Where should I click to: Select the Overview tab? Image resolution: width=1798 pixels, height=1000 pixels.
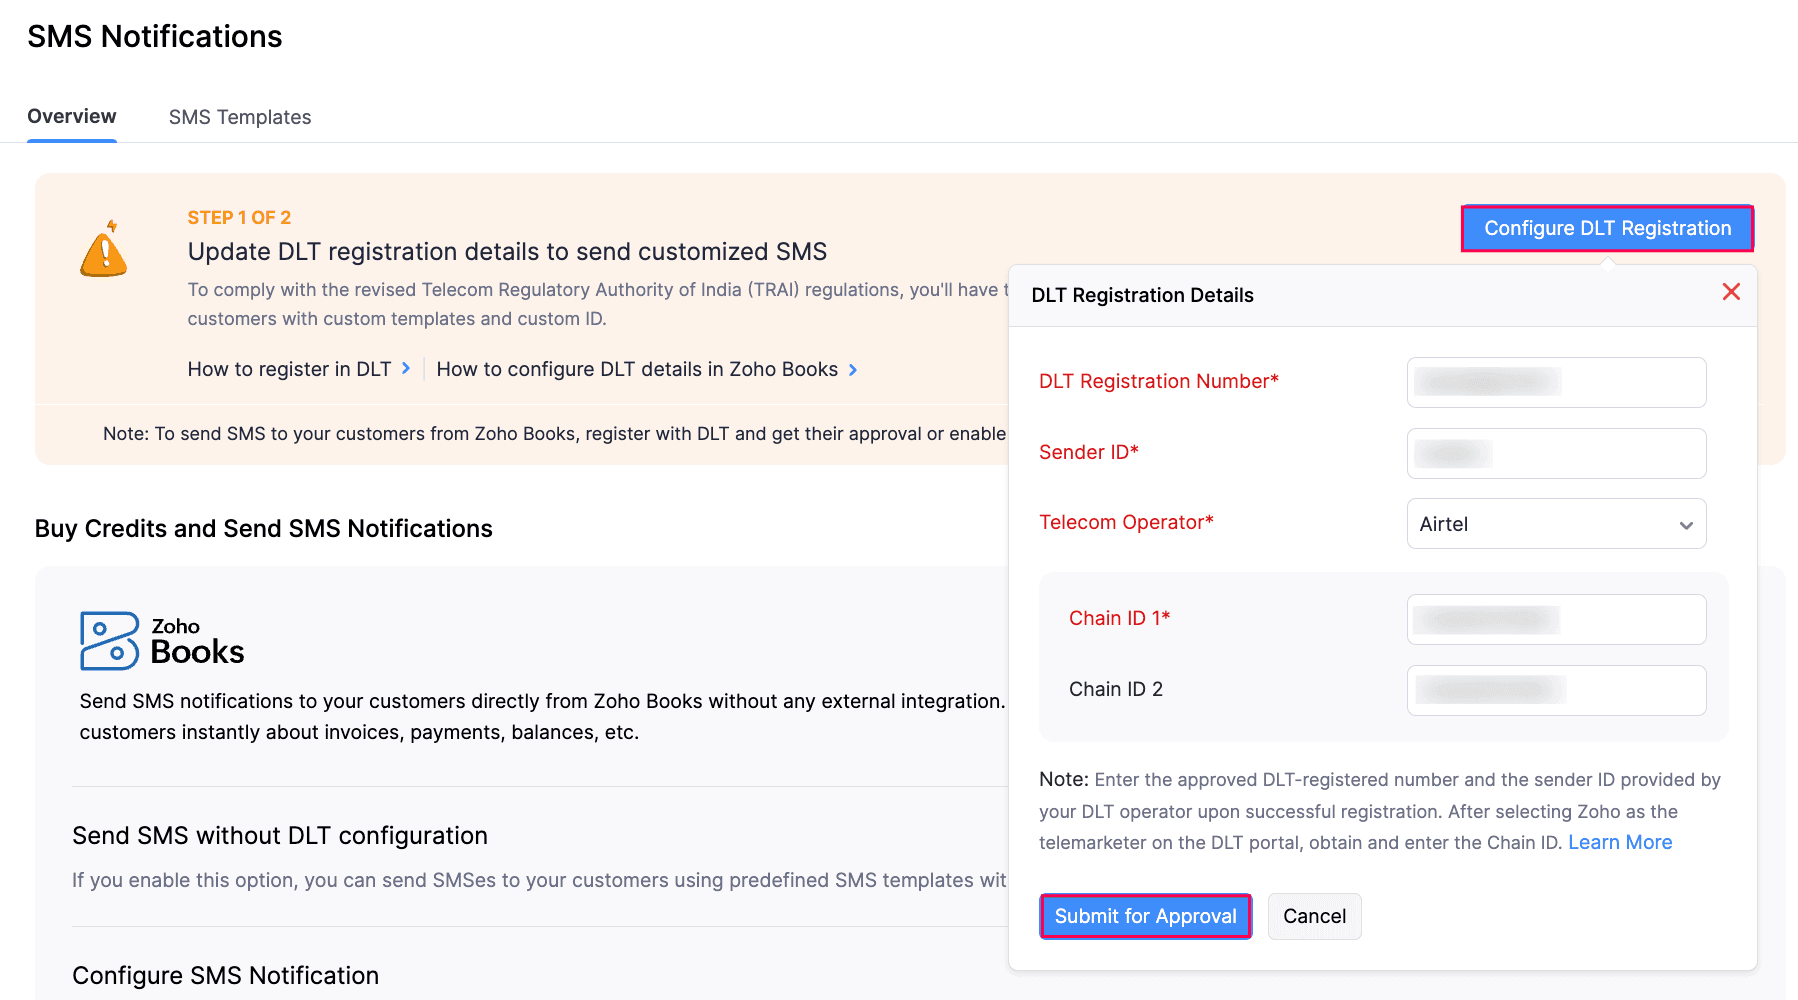(x=71, y=116)
